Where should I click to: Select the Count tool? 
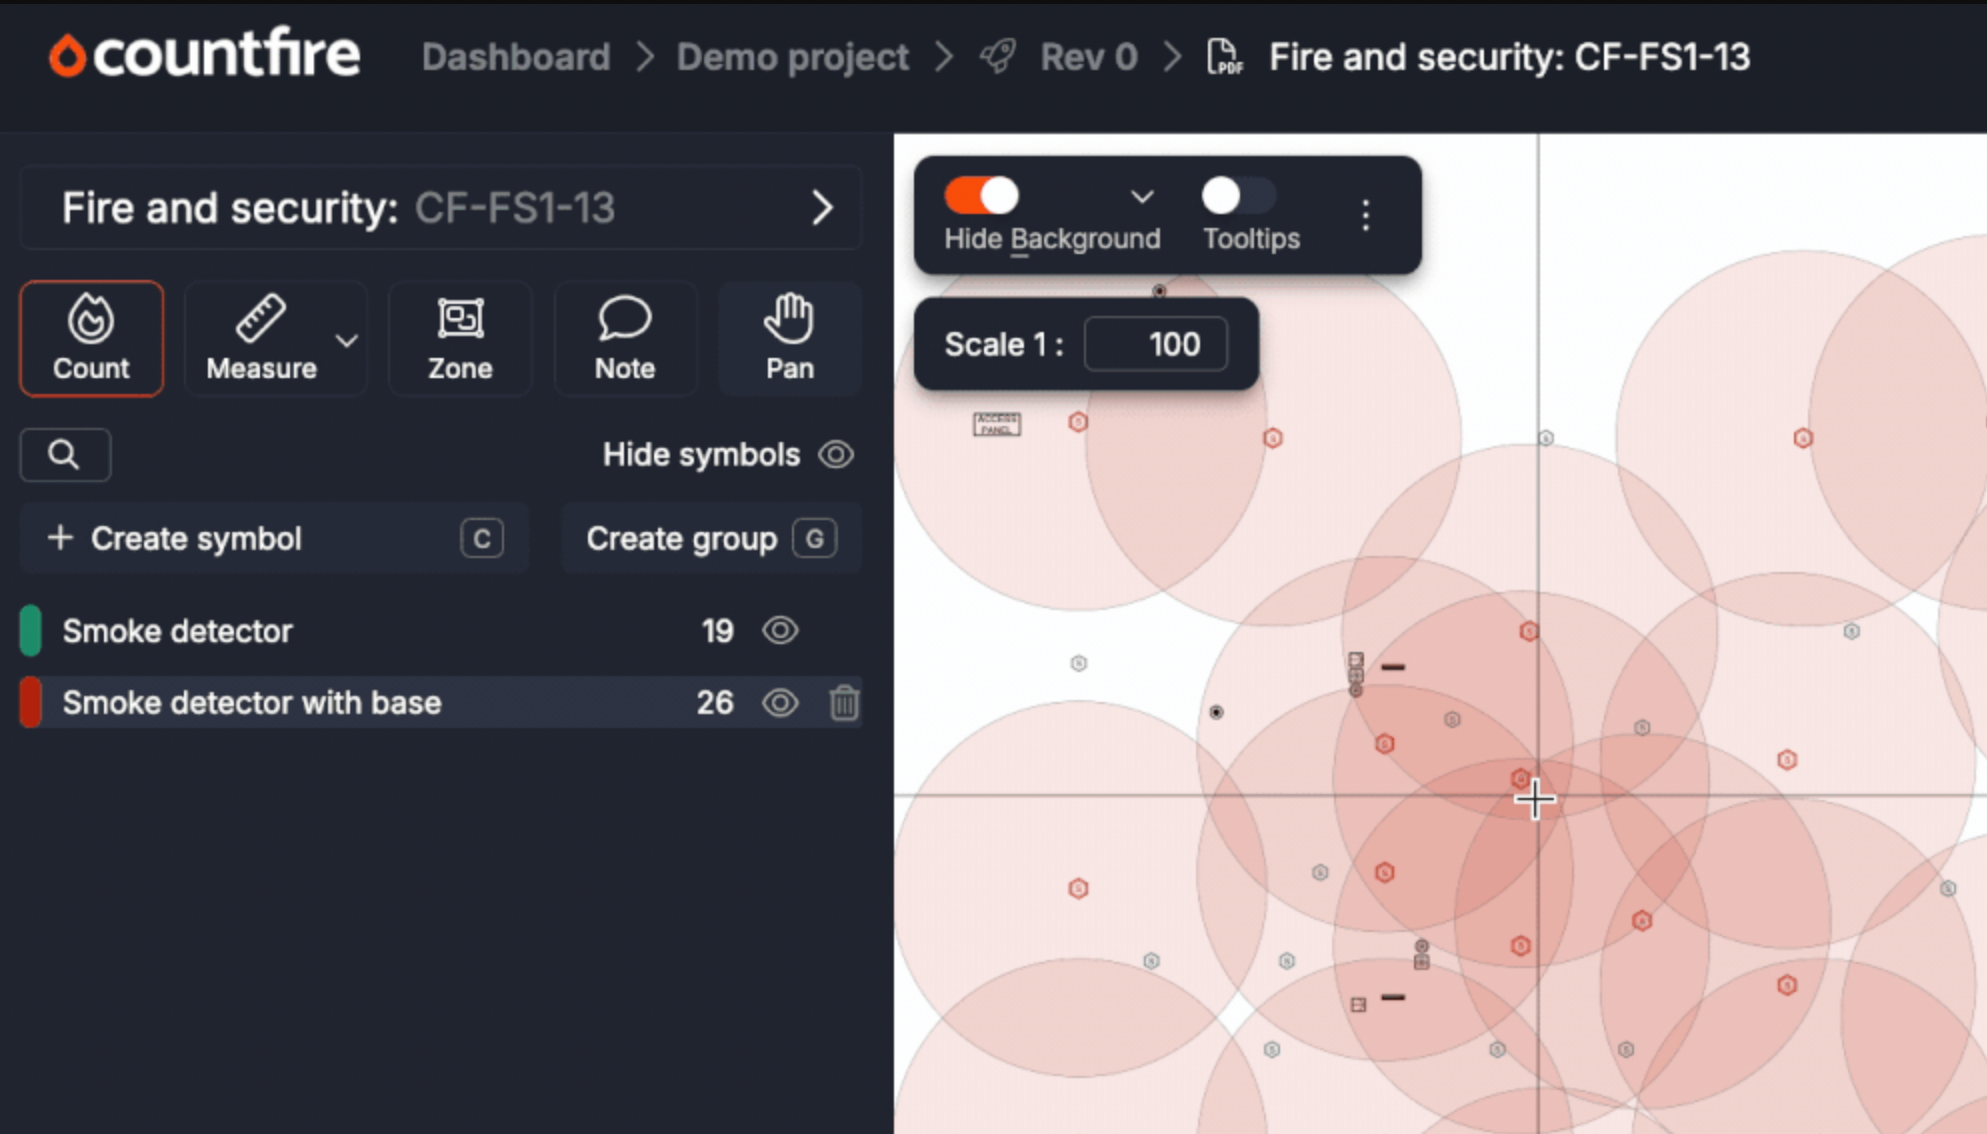(x=91, y=339)
